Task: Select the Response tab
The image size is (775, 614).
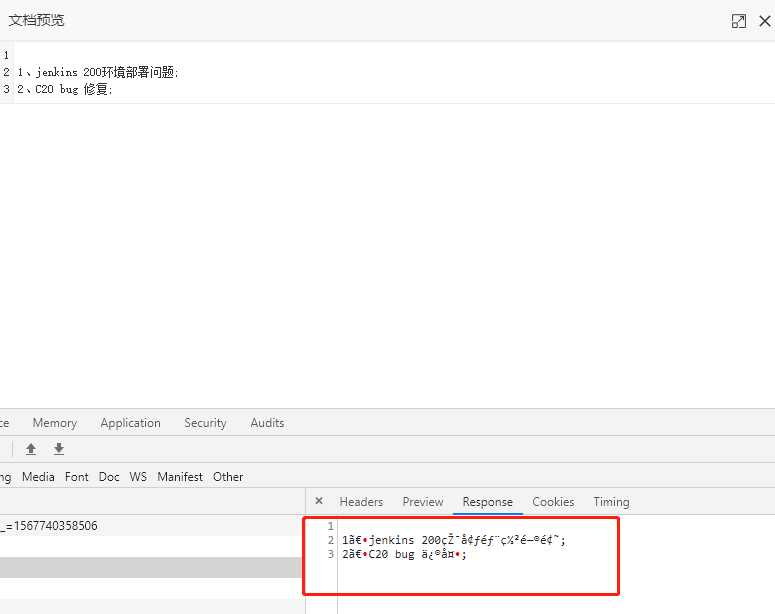Action: click(x=487, y=502)
